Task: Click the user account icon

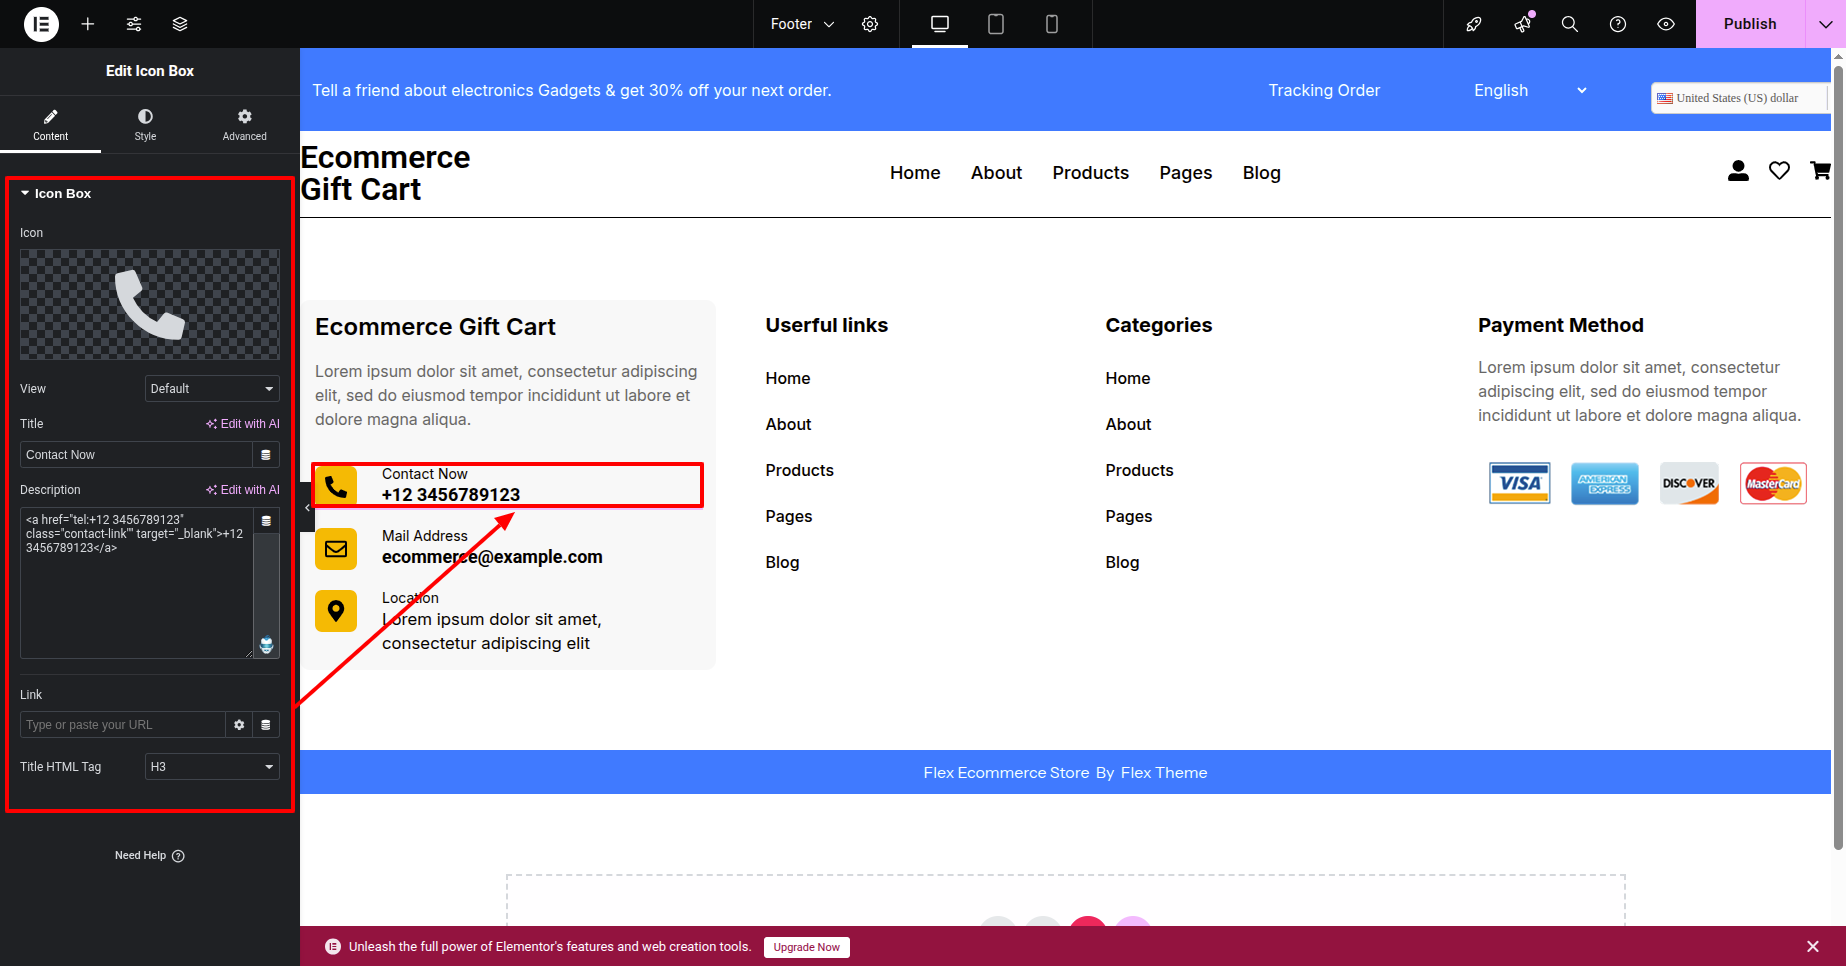Action: 1738,171
